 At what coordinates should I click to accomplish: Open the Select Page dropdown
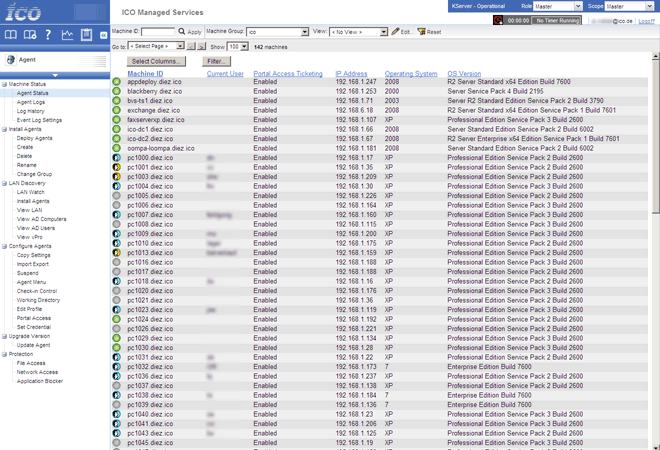(156, 46)
